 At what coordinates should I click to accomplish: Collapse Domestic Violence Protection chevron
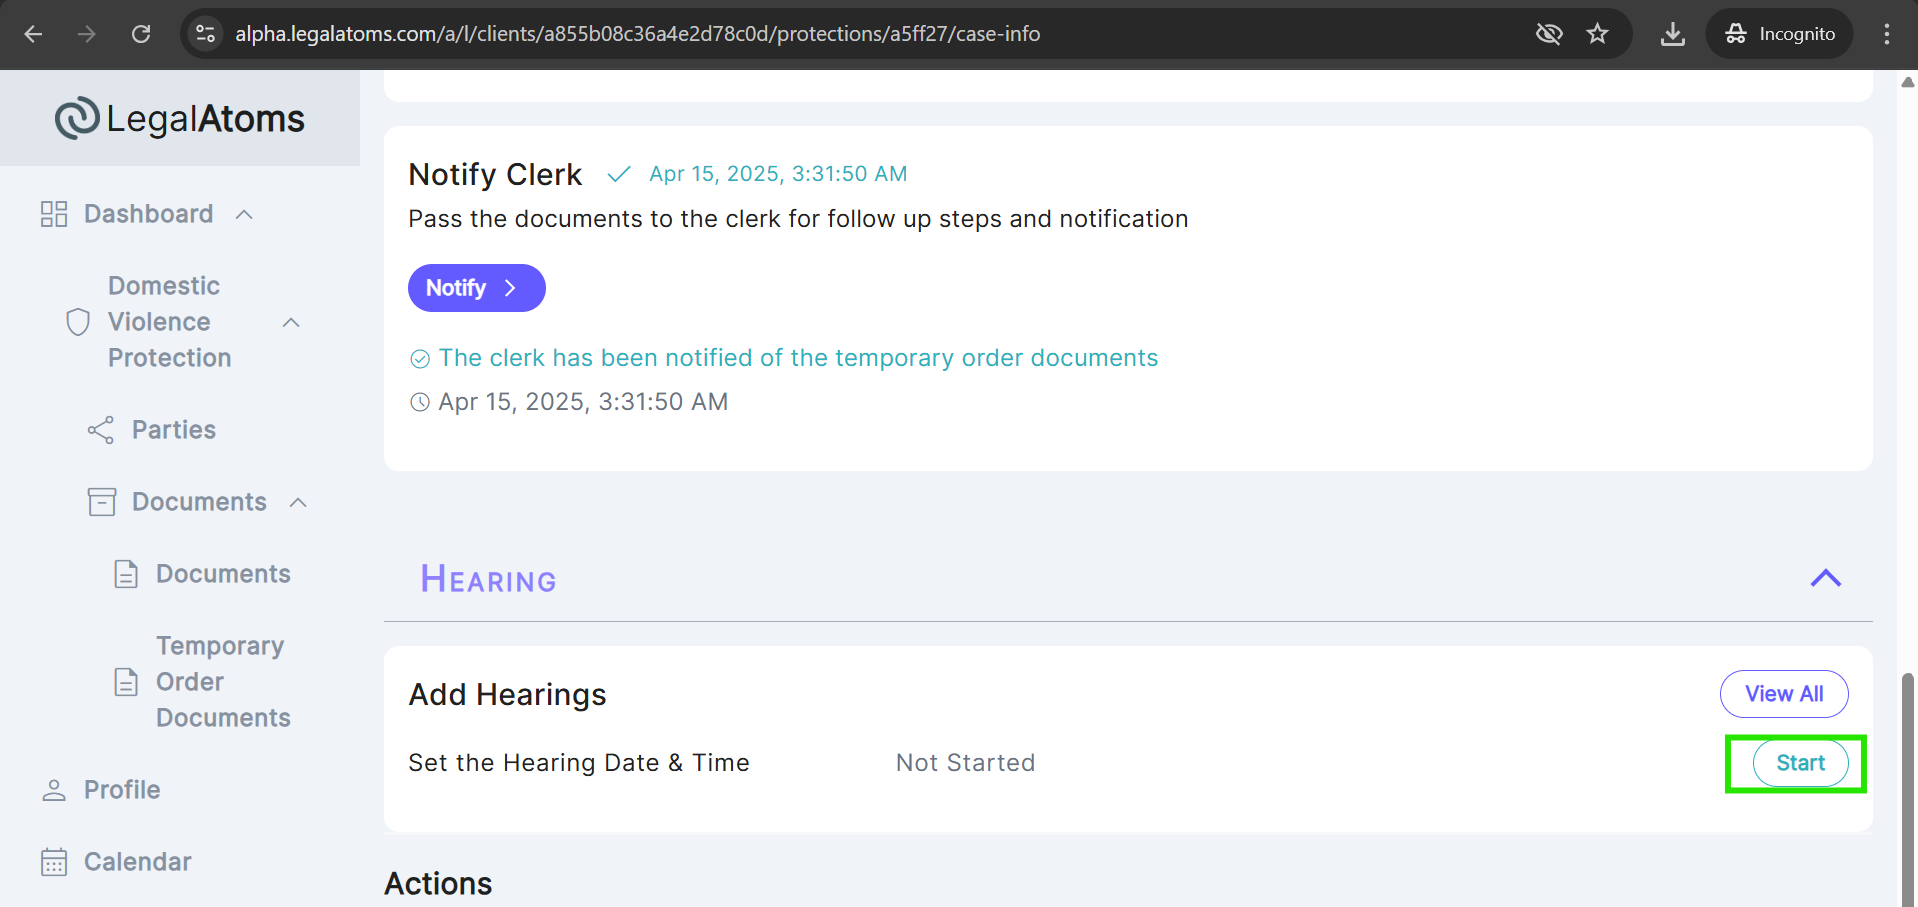click(x=291, y=322)
